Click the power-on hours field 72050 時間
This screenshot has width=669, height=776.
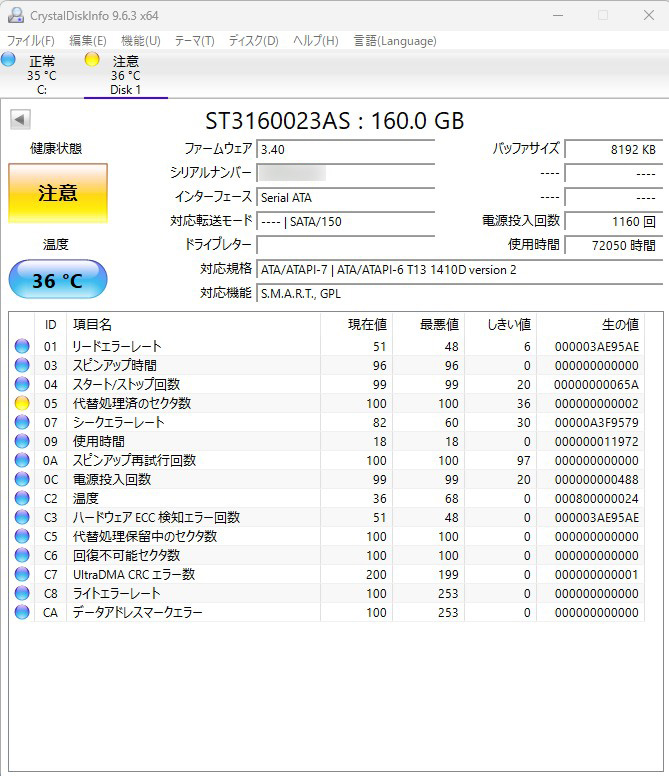614,245
